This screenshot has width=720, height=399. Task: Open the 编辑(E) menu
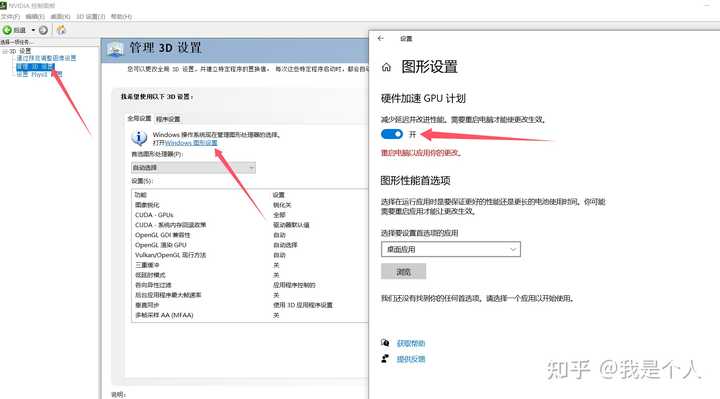pos(35,17)
